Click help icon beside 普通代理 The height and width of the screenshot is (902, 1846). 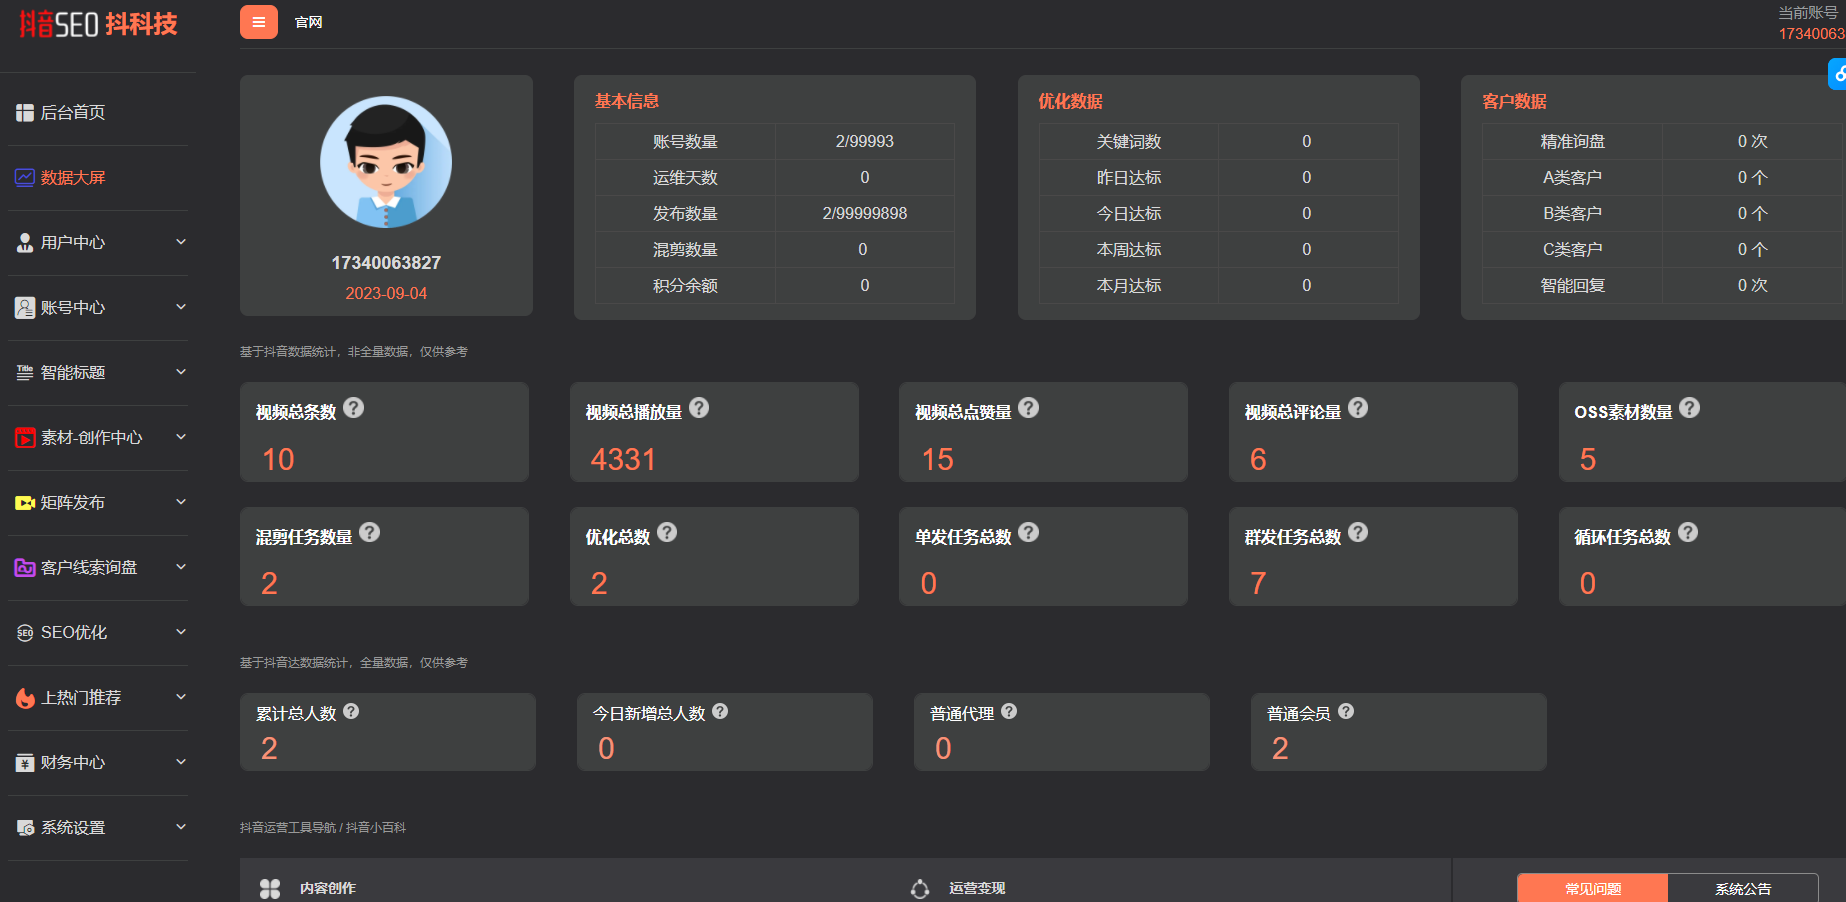point(1009,711)
